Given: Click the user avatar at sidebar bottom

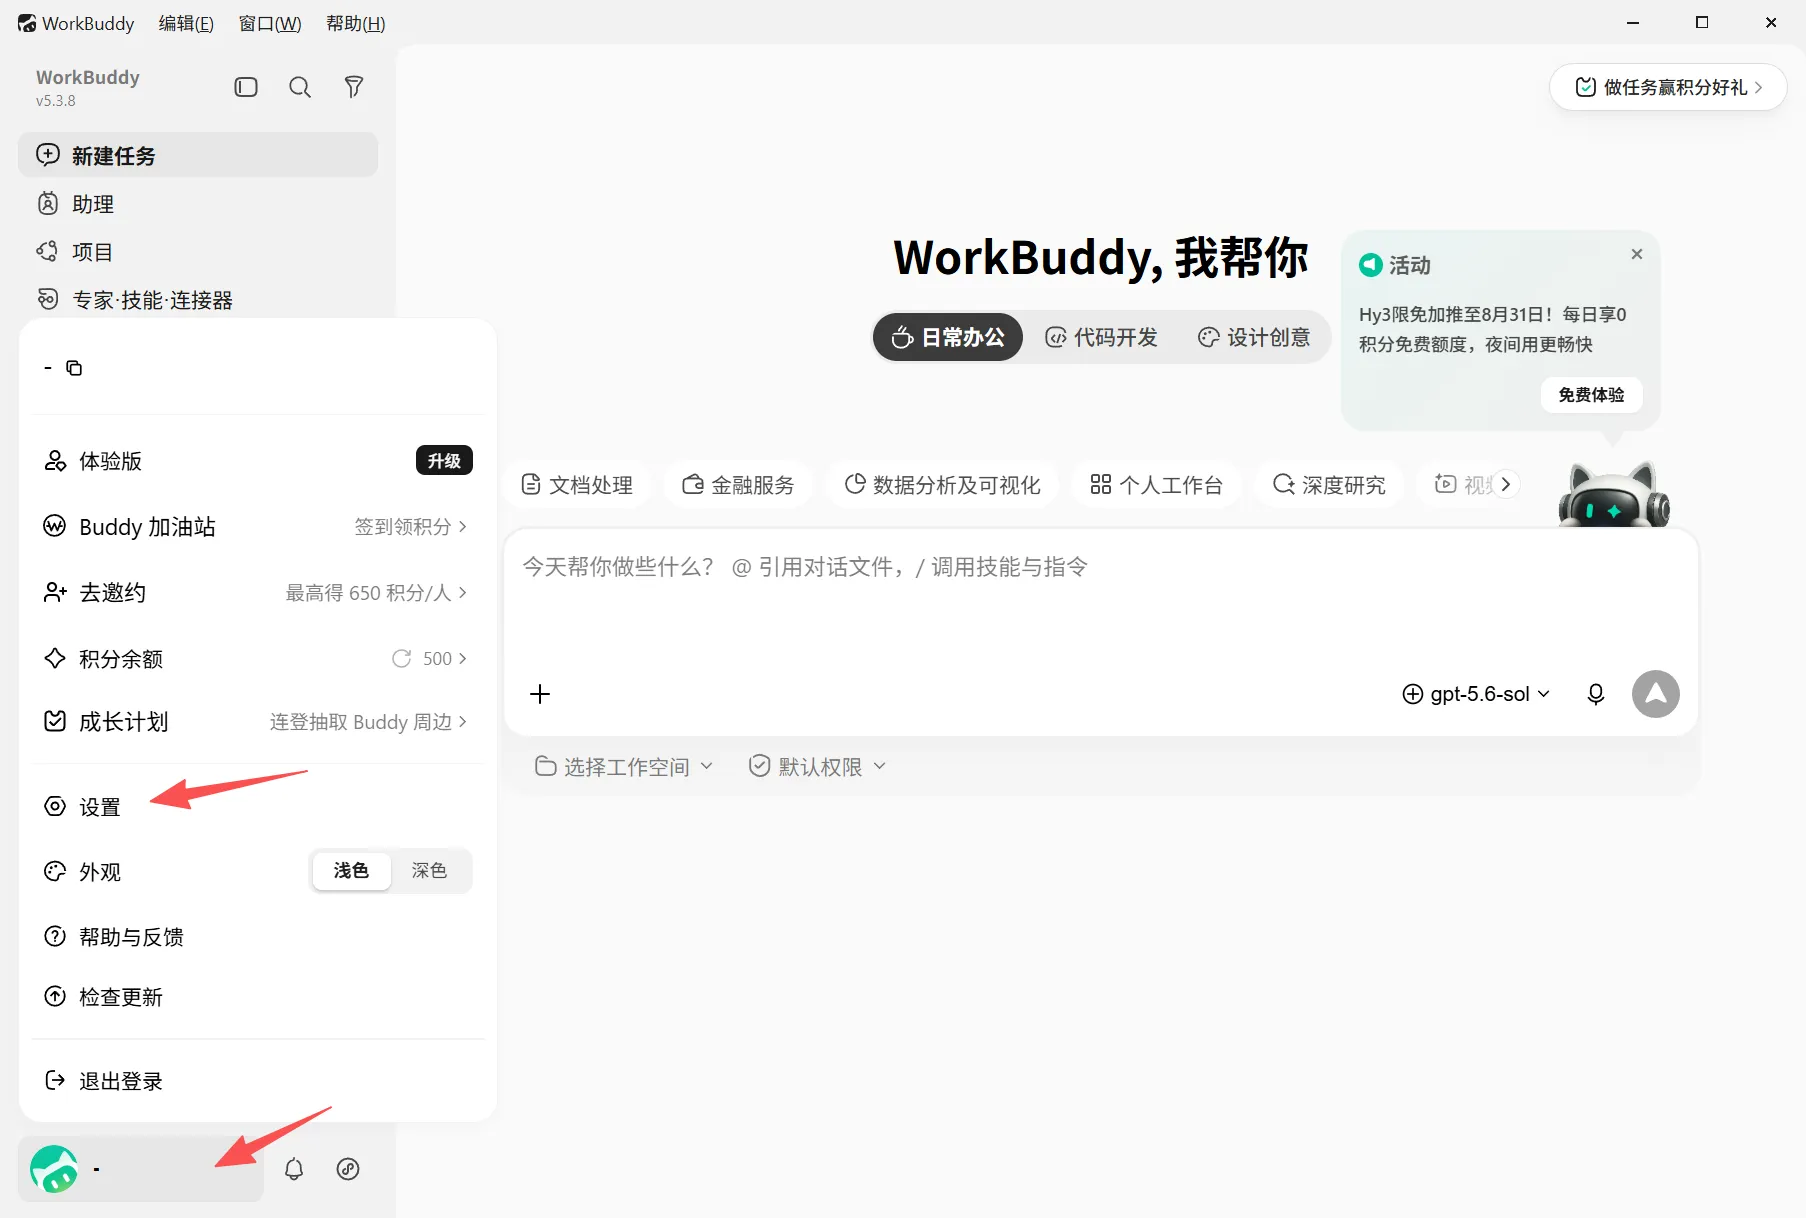Looking at the screenshot, I should [54, 1169].
